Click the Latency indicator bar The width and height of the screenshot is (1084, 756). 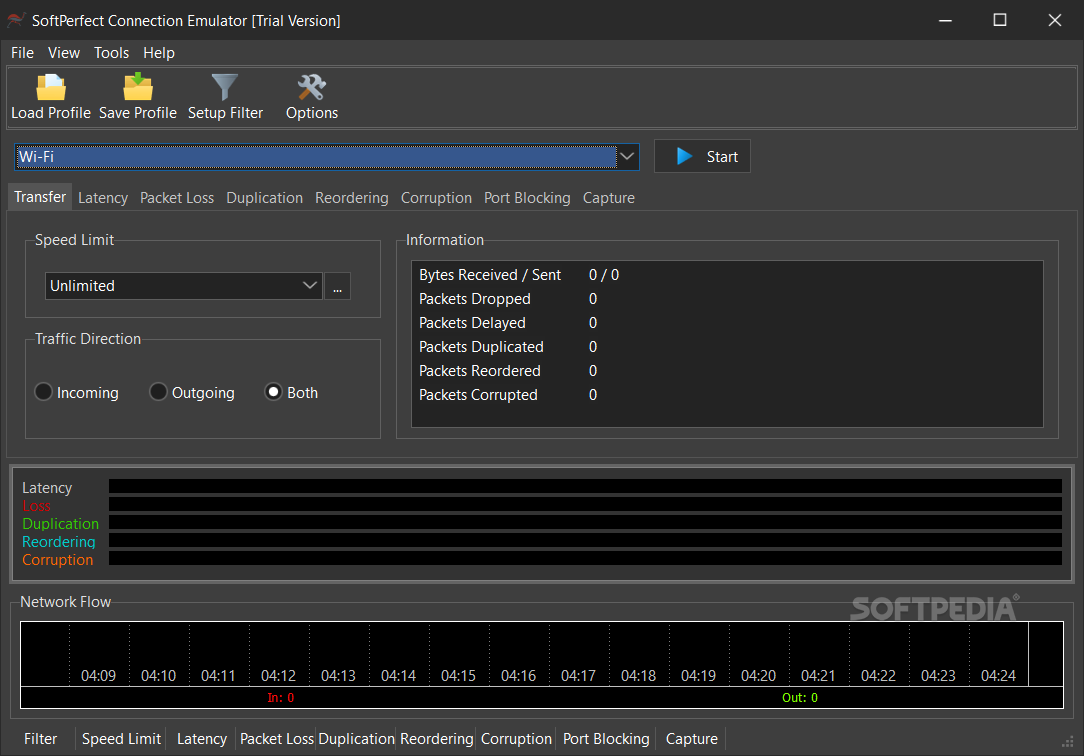[x=585, y=486]
